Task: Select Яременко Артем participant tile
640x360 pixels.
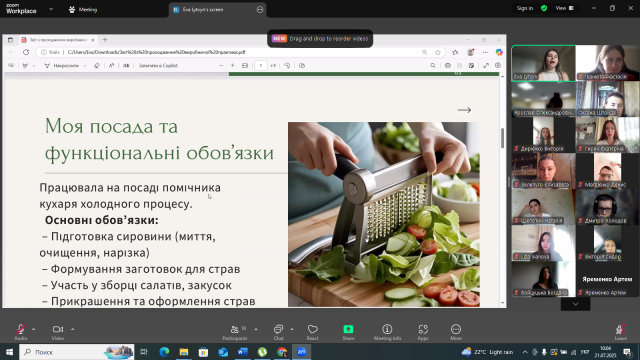Action: pyautogui.click(x=608, y=279)
